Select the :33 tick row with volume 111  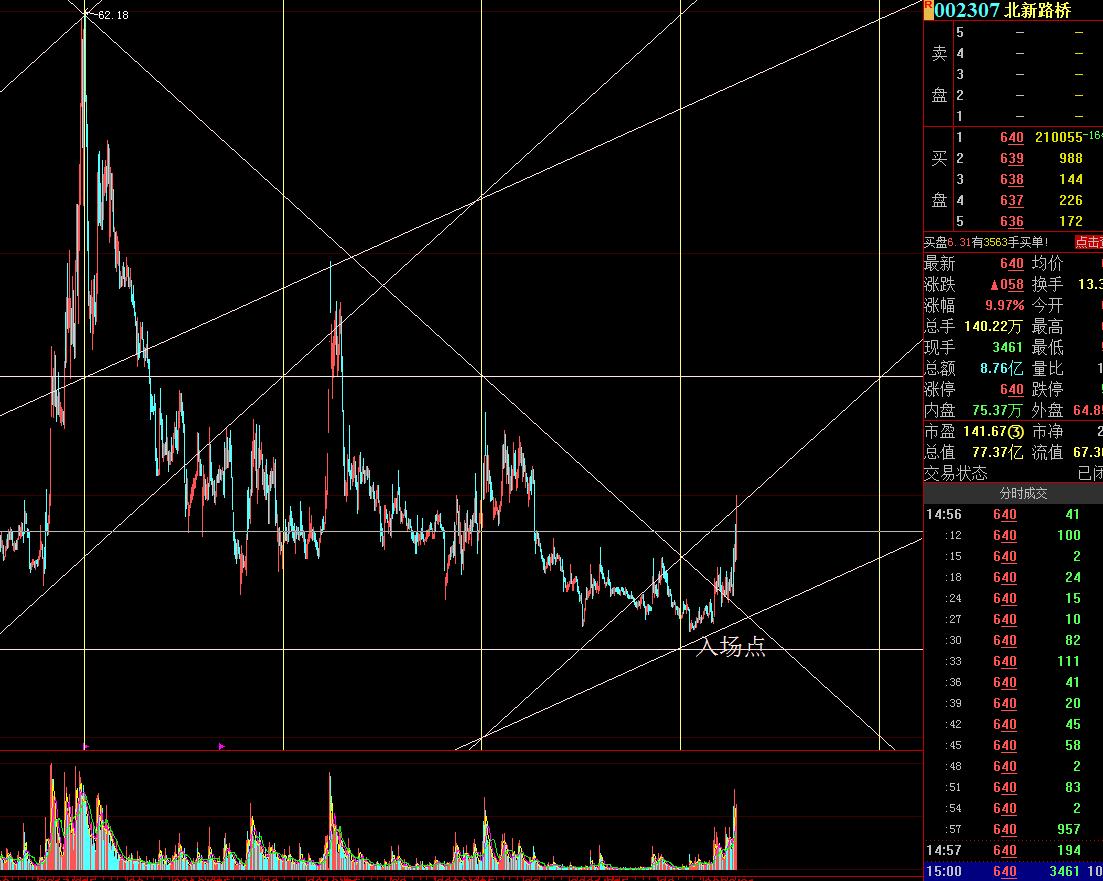click(x=1013, y=661)
